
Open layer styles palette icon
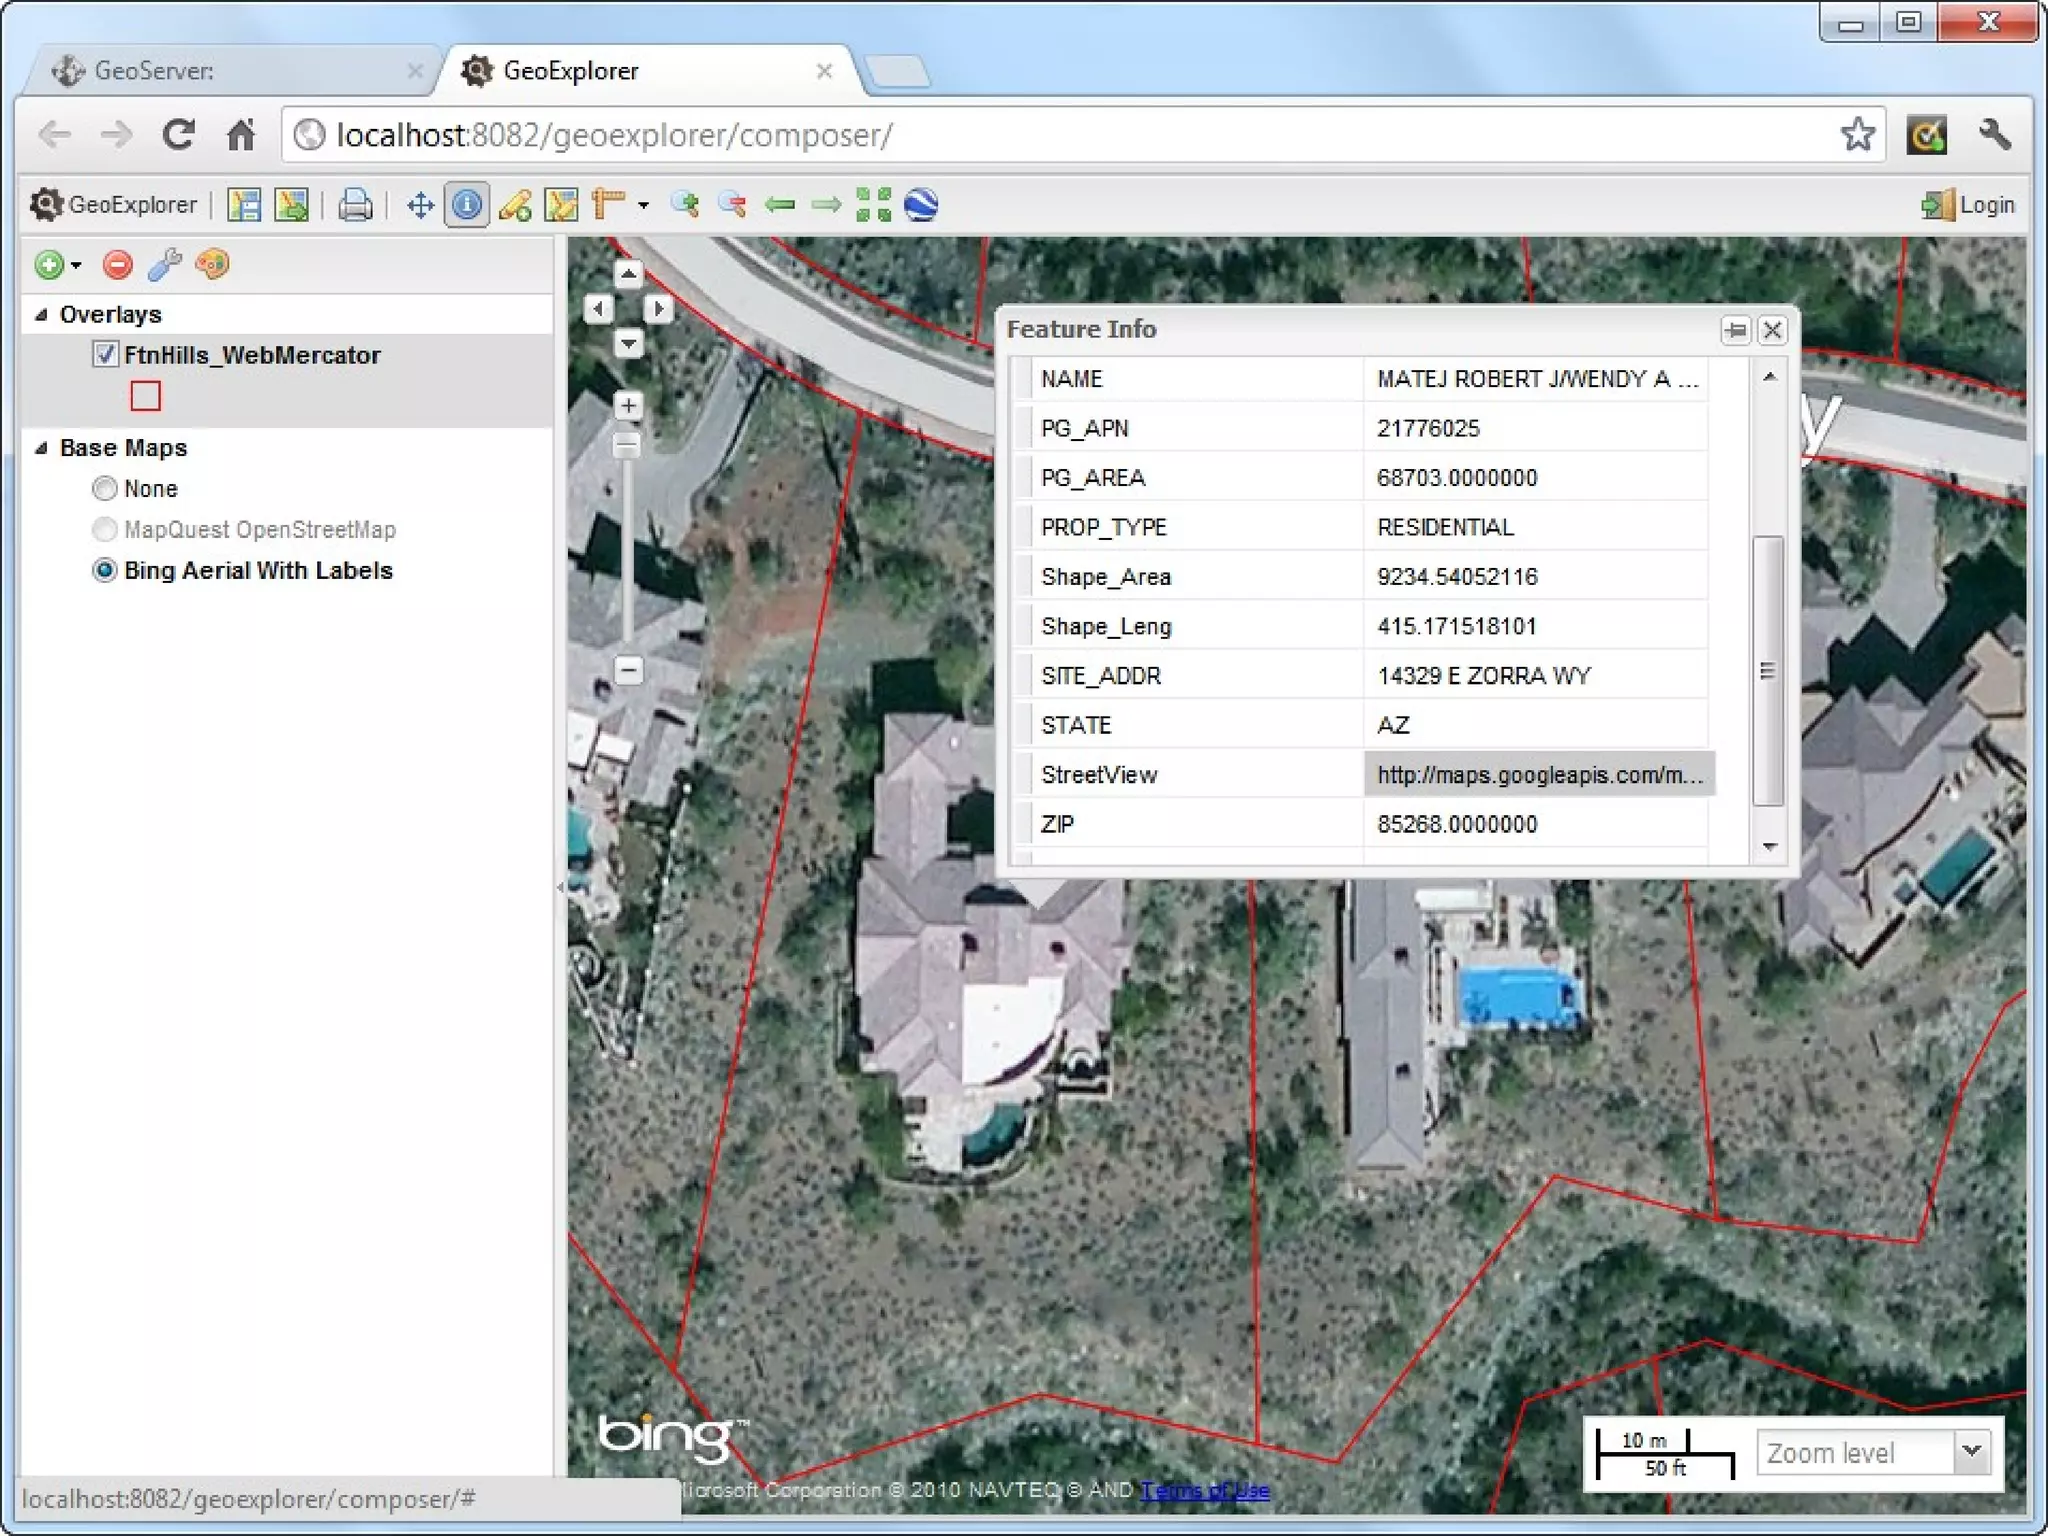pos(212,265)
